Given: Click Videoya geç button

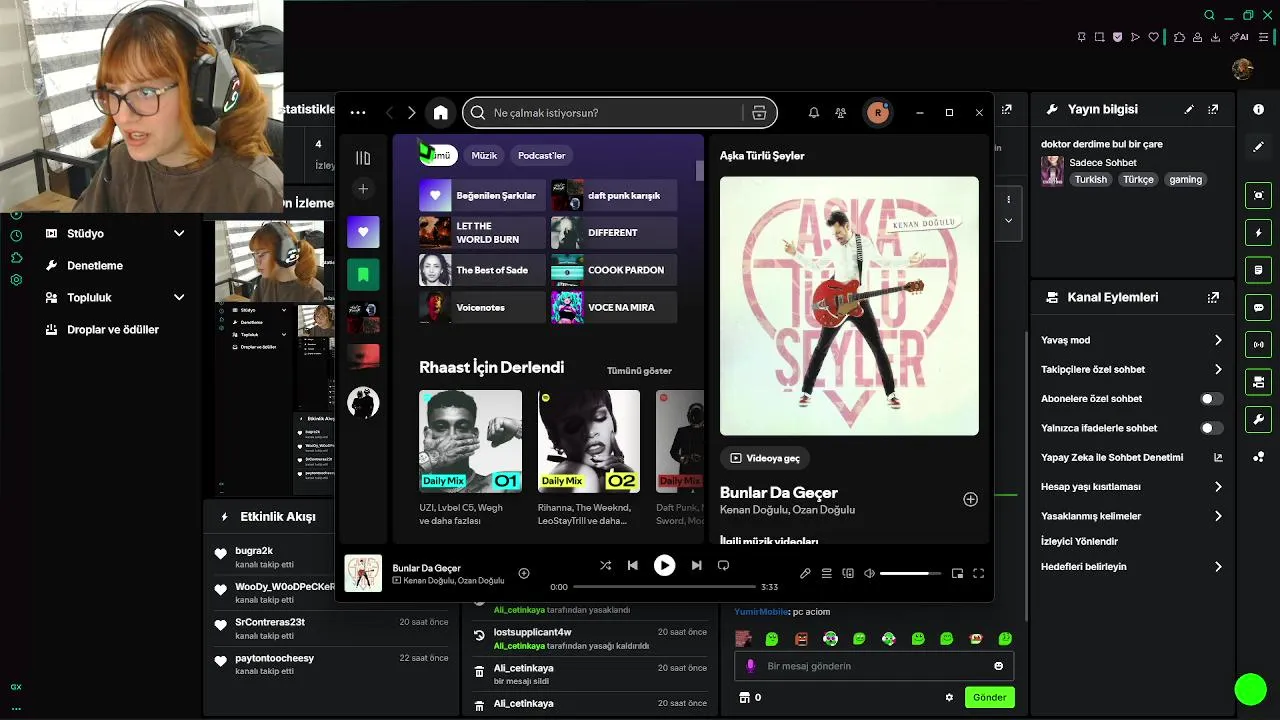Looking at the screenshot, I should click(x=765, y=458).
